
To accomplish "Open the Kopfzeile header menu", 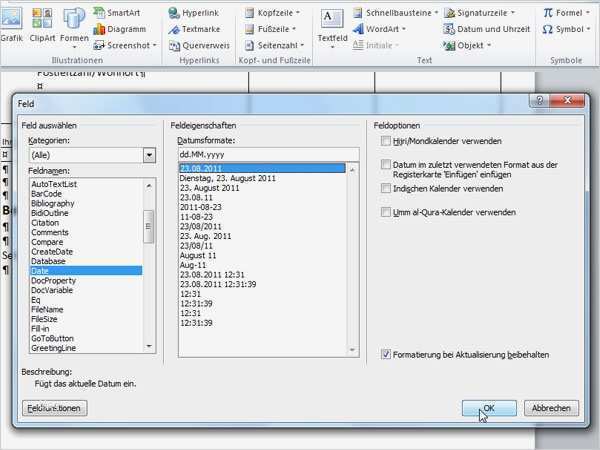I will pos(272,13).
